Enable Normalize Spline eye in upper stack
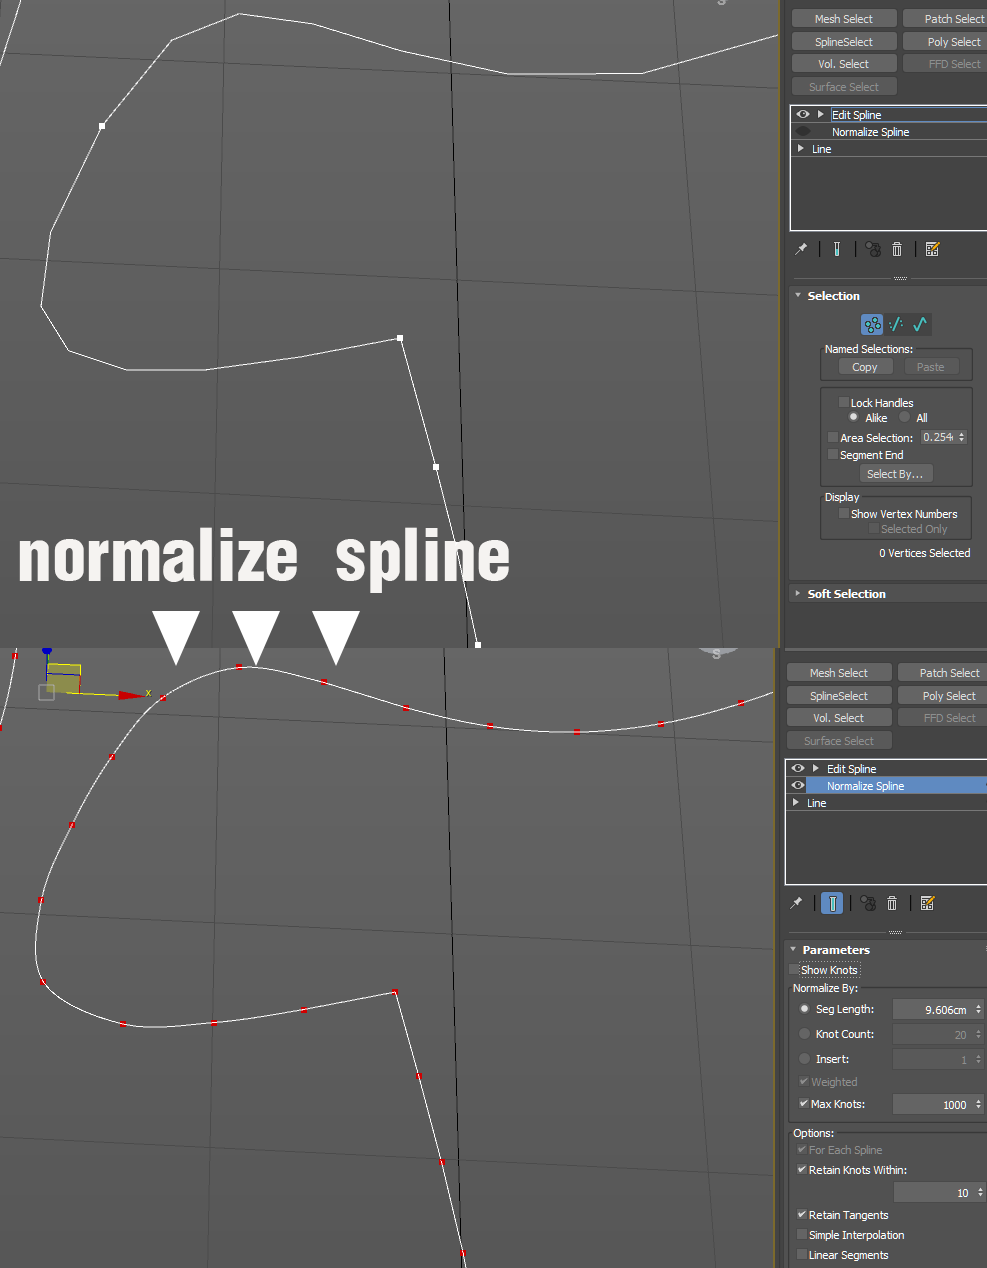The height and width of the screenshot is (1268, 987). (x=803, y=131)
